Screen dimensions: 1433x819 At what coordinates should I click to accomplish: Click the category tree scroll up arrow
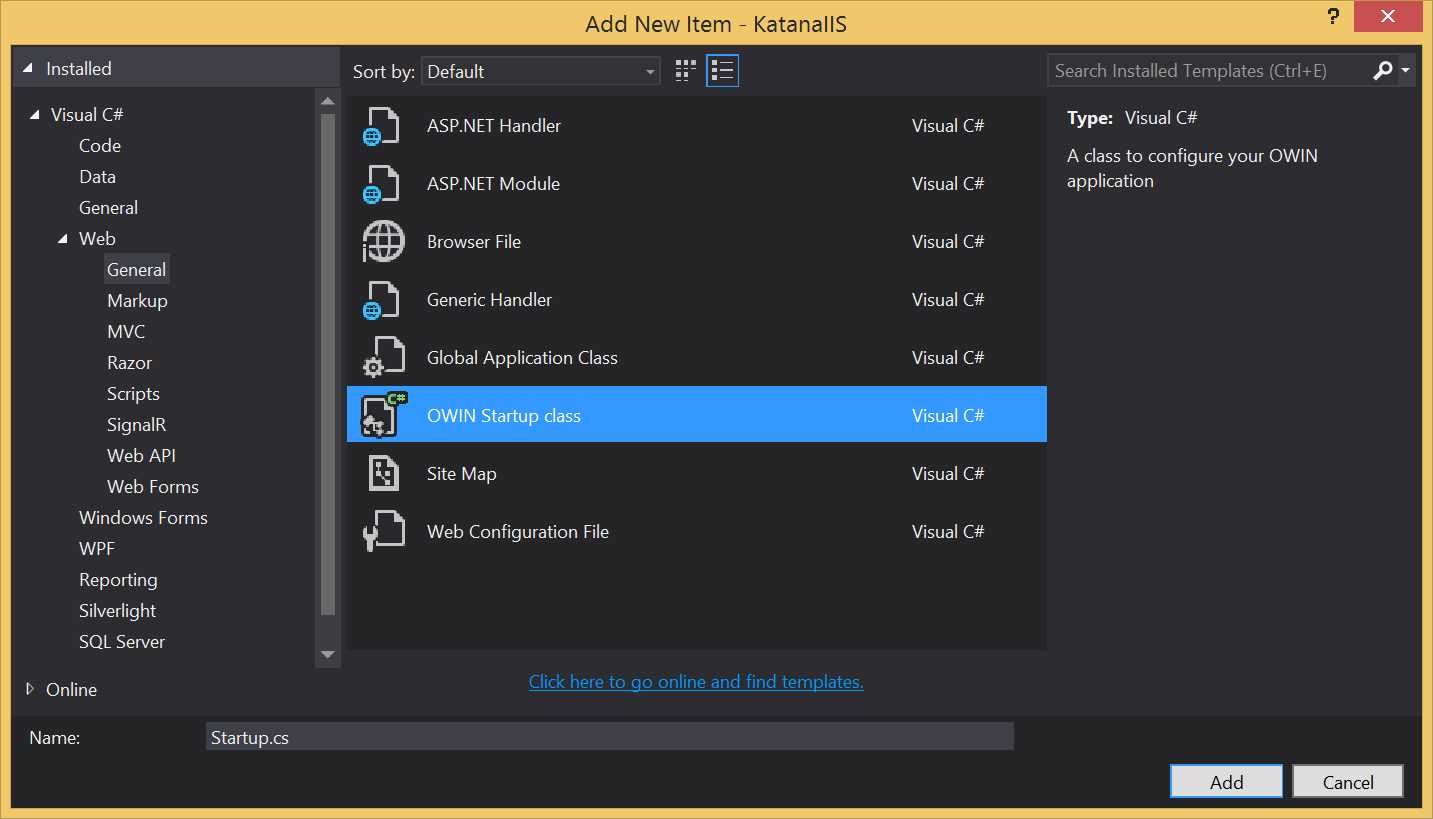[x=327, y=101]
